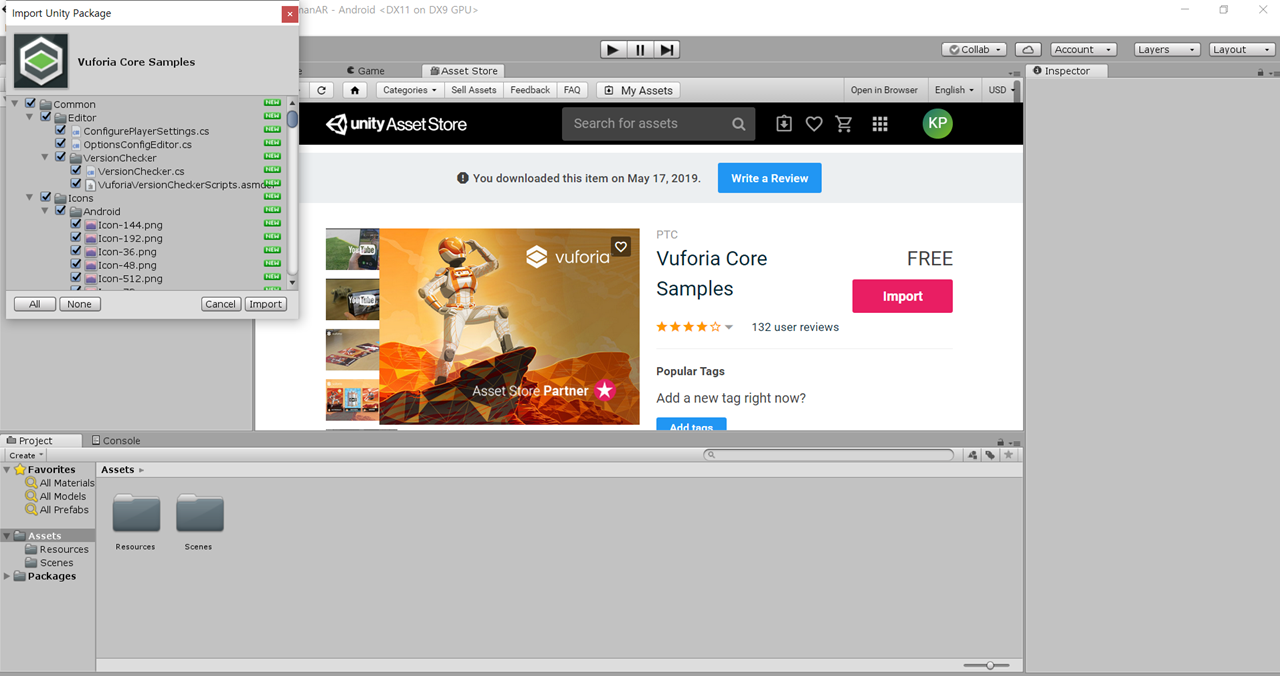This screenshot has width=1280, height=676.
Task: Collapse the VersionChecker folder arrow
Action: click(45, 157)
